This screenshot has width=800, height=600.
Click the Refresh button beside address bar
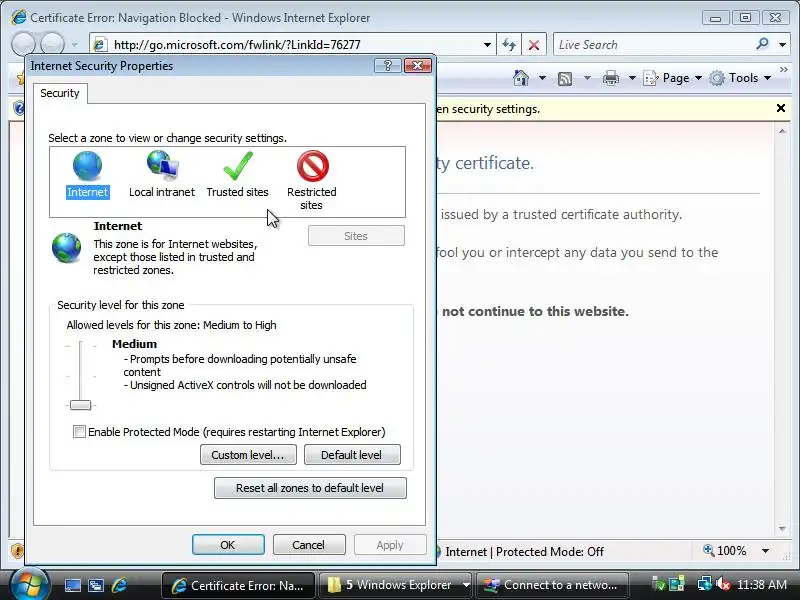509,45
